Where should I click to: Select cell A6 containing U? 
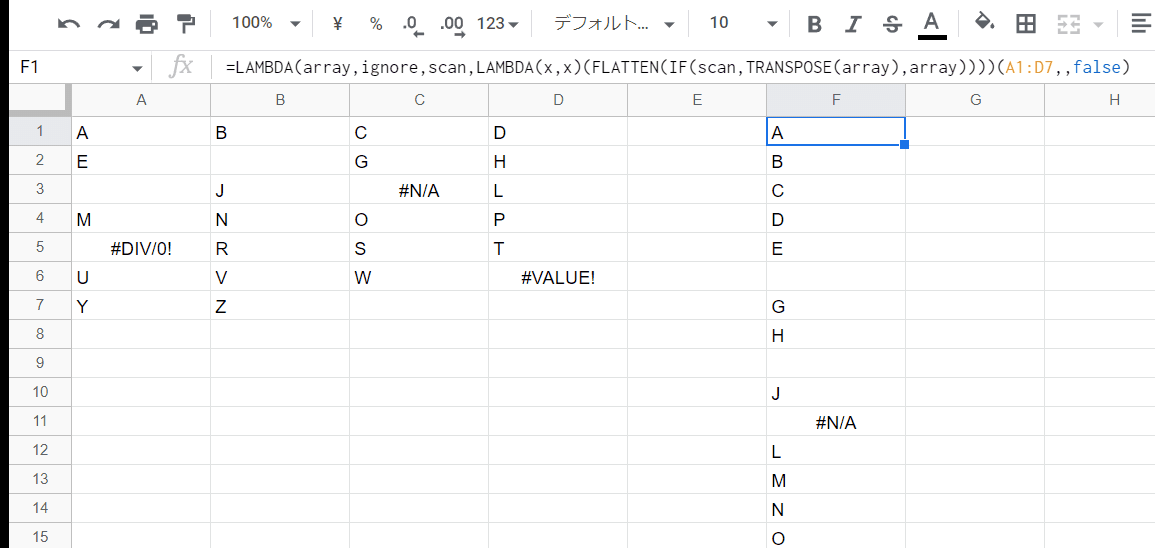[141, 276]
